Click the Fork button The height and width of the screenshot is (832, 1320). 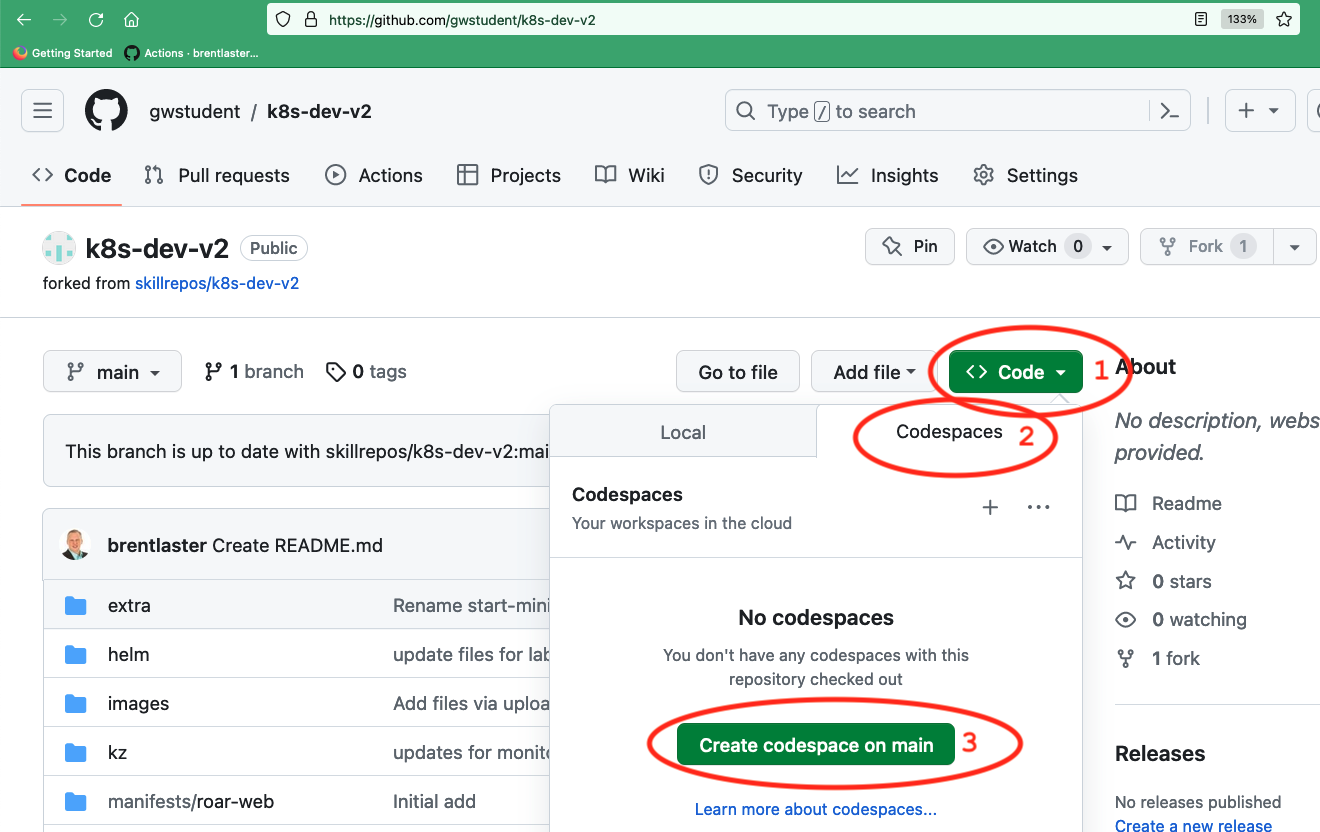point(1206,246)
